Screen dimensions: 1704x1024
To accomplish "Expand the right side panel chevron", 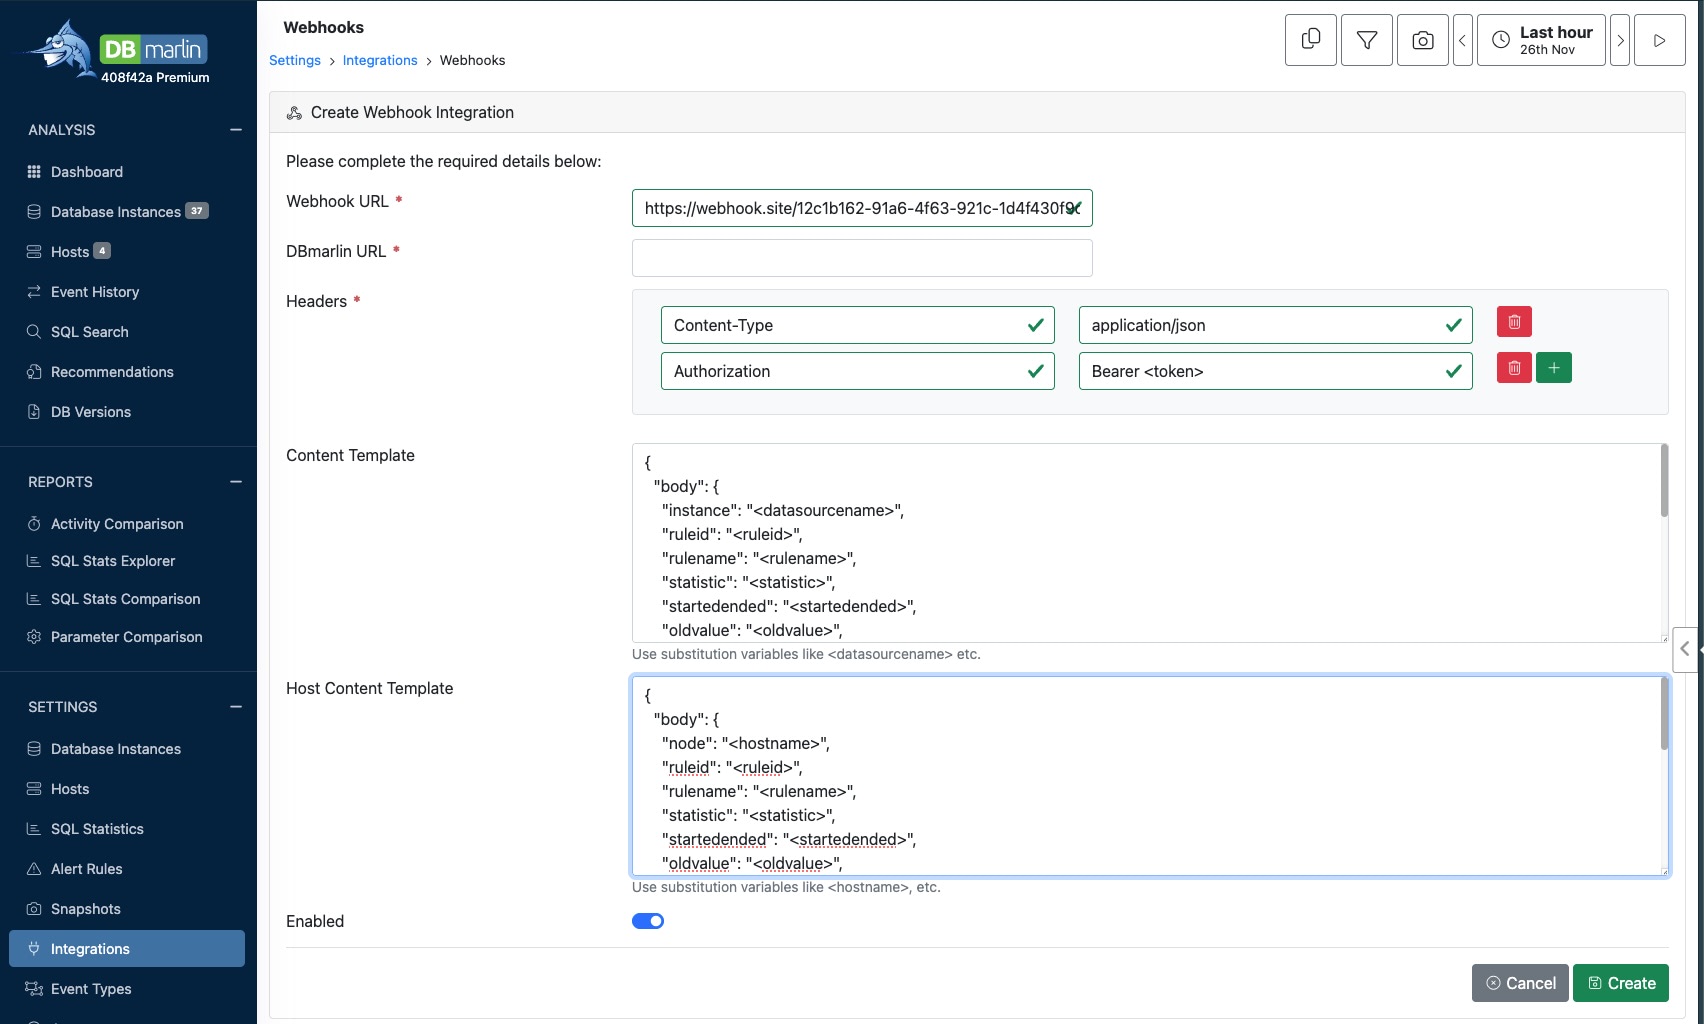I will (x=1688, y=649).
